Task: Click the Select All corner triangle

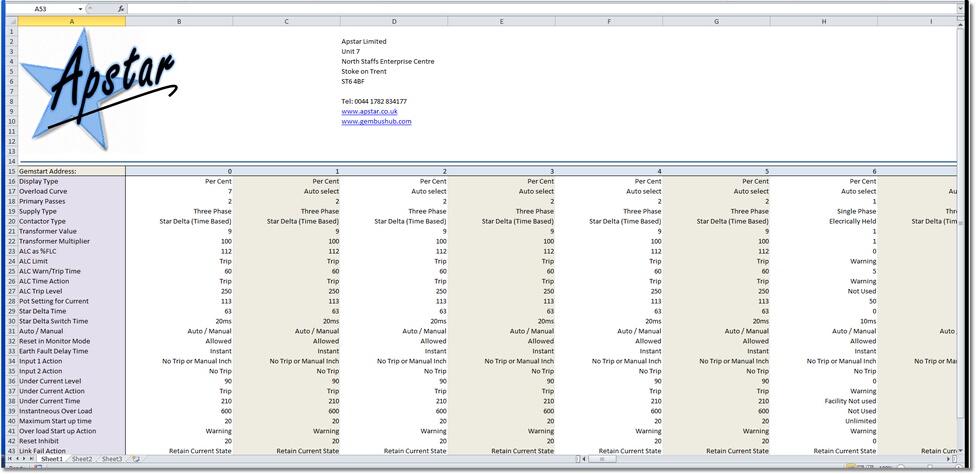Action: point(10,21)
